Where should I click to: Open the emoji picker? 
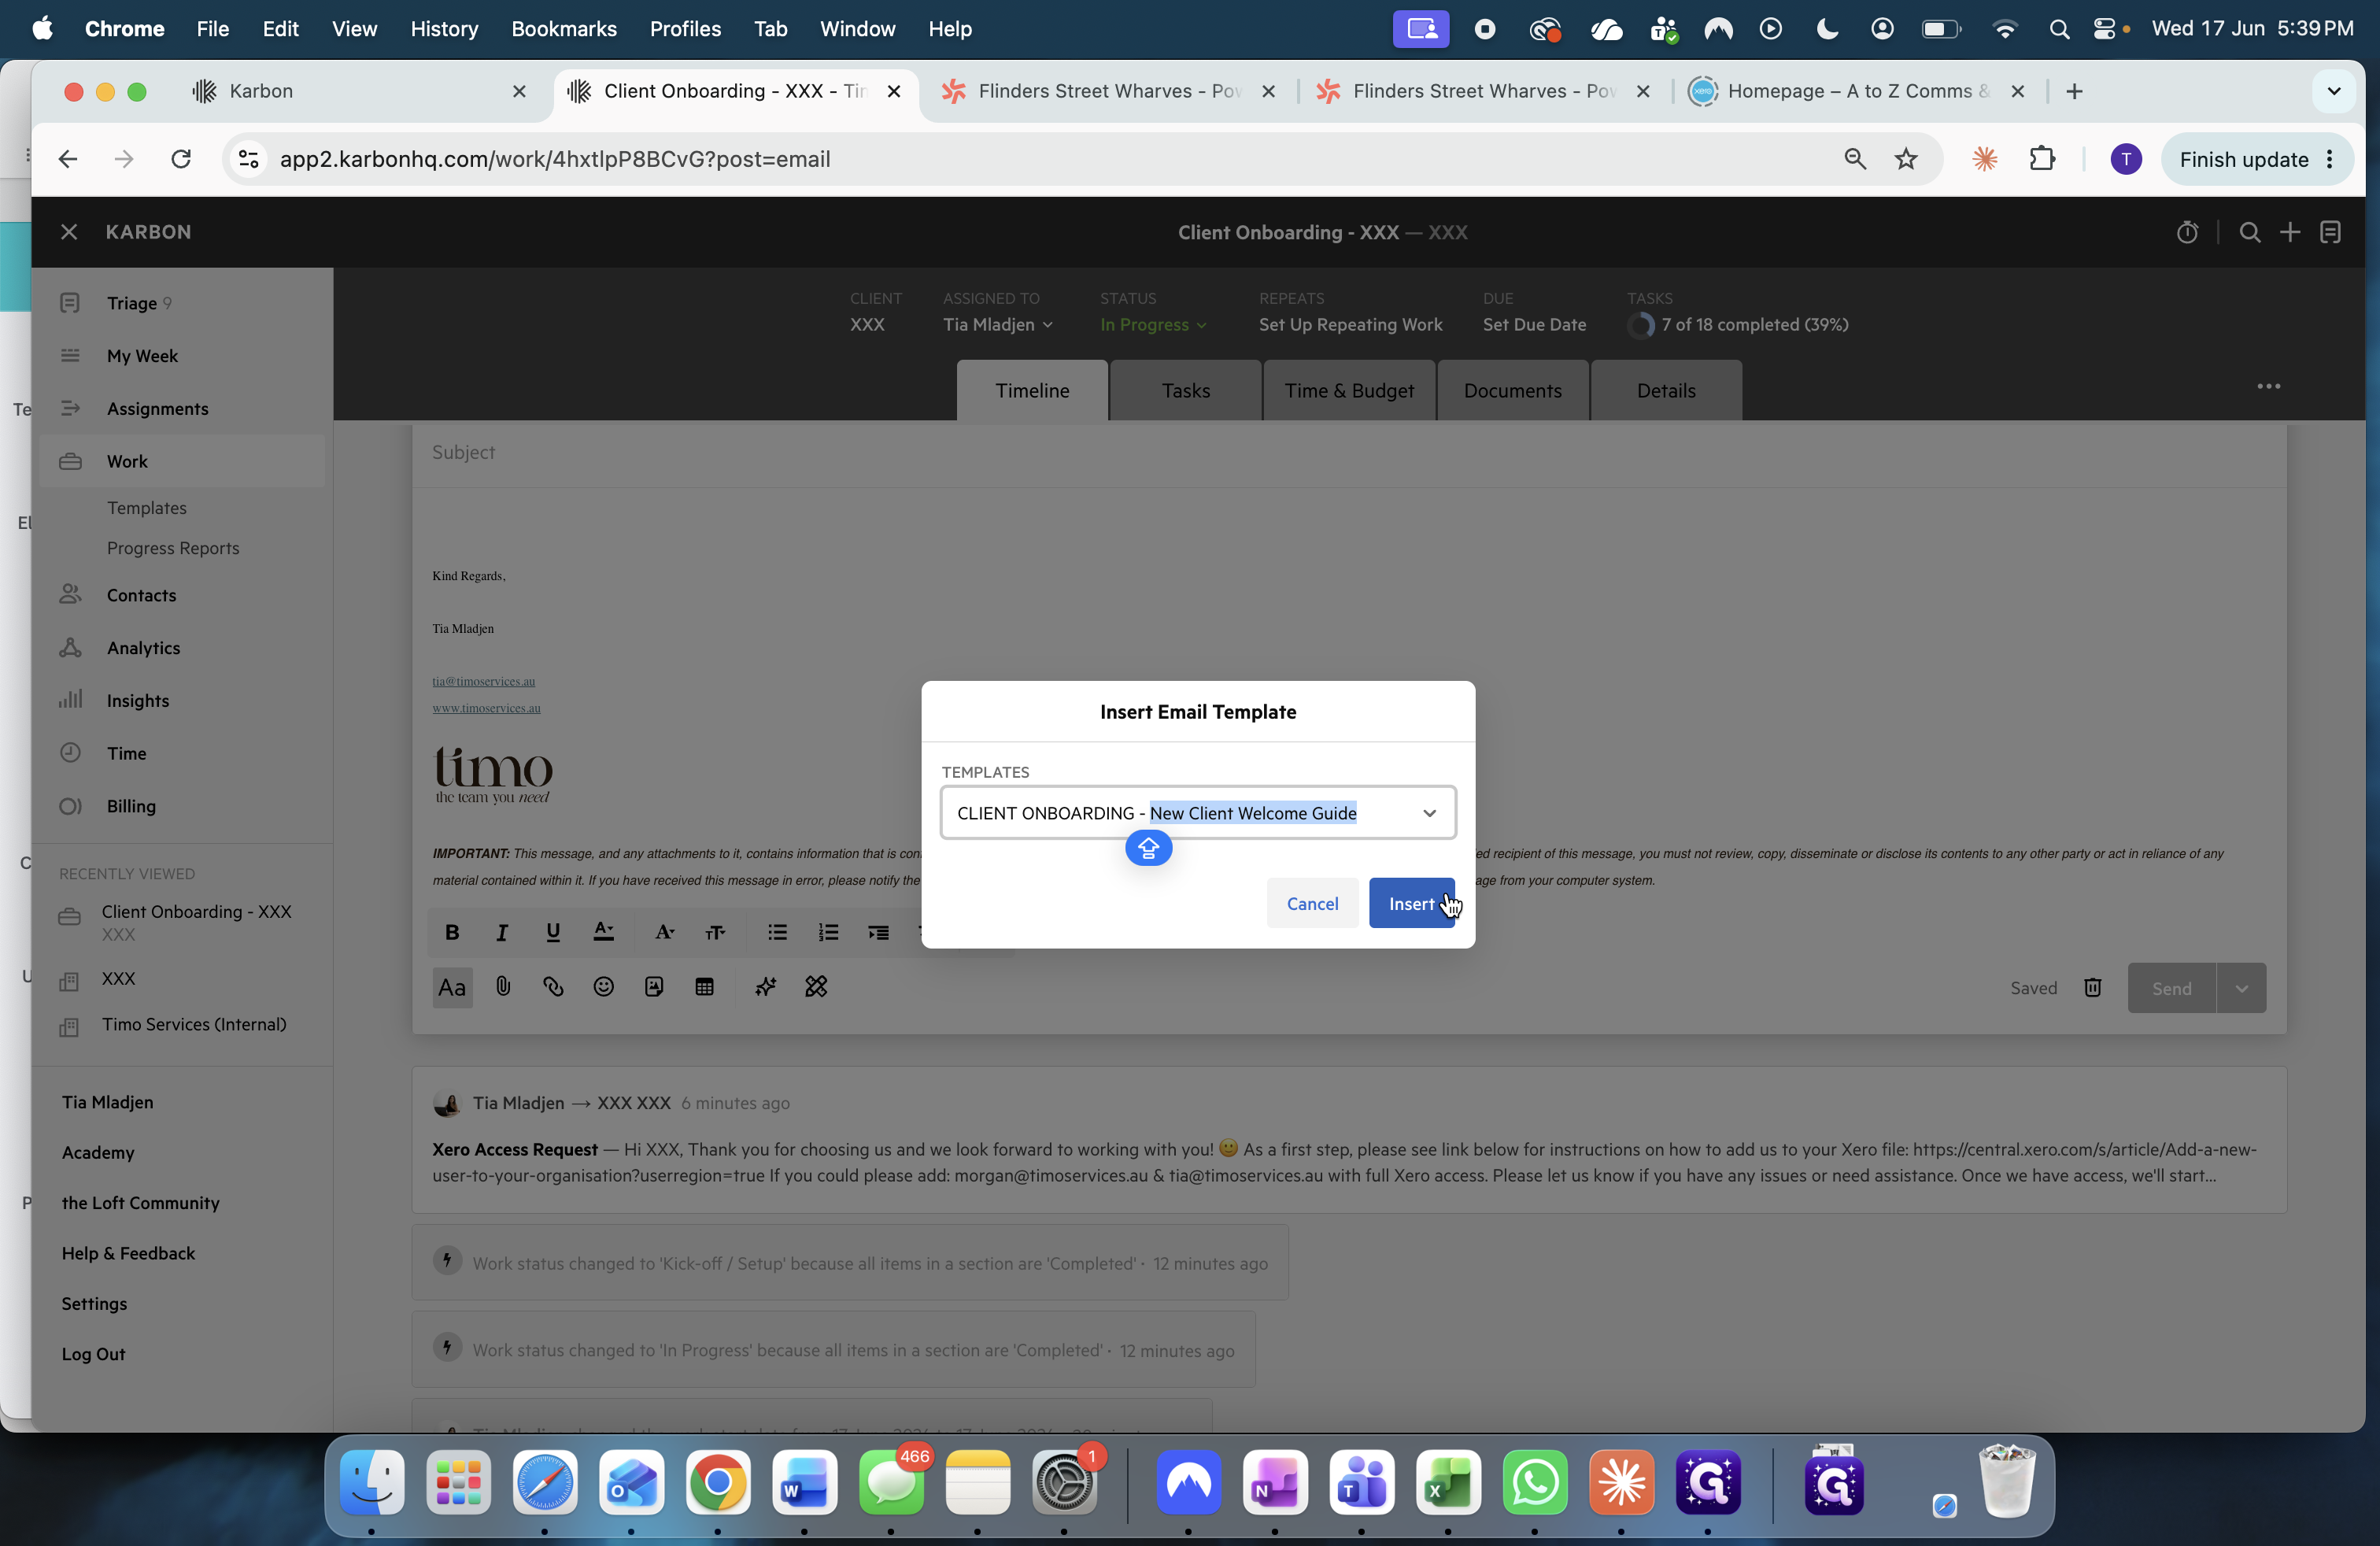tap(604, 987)
